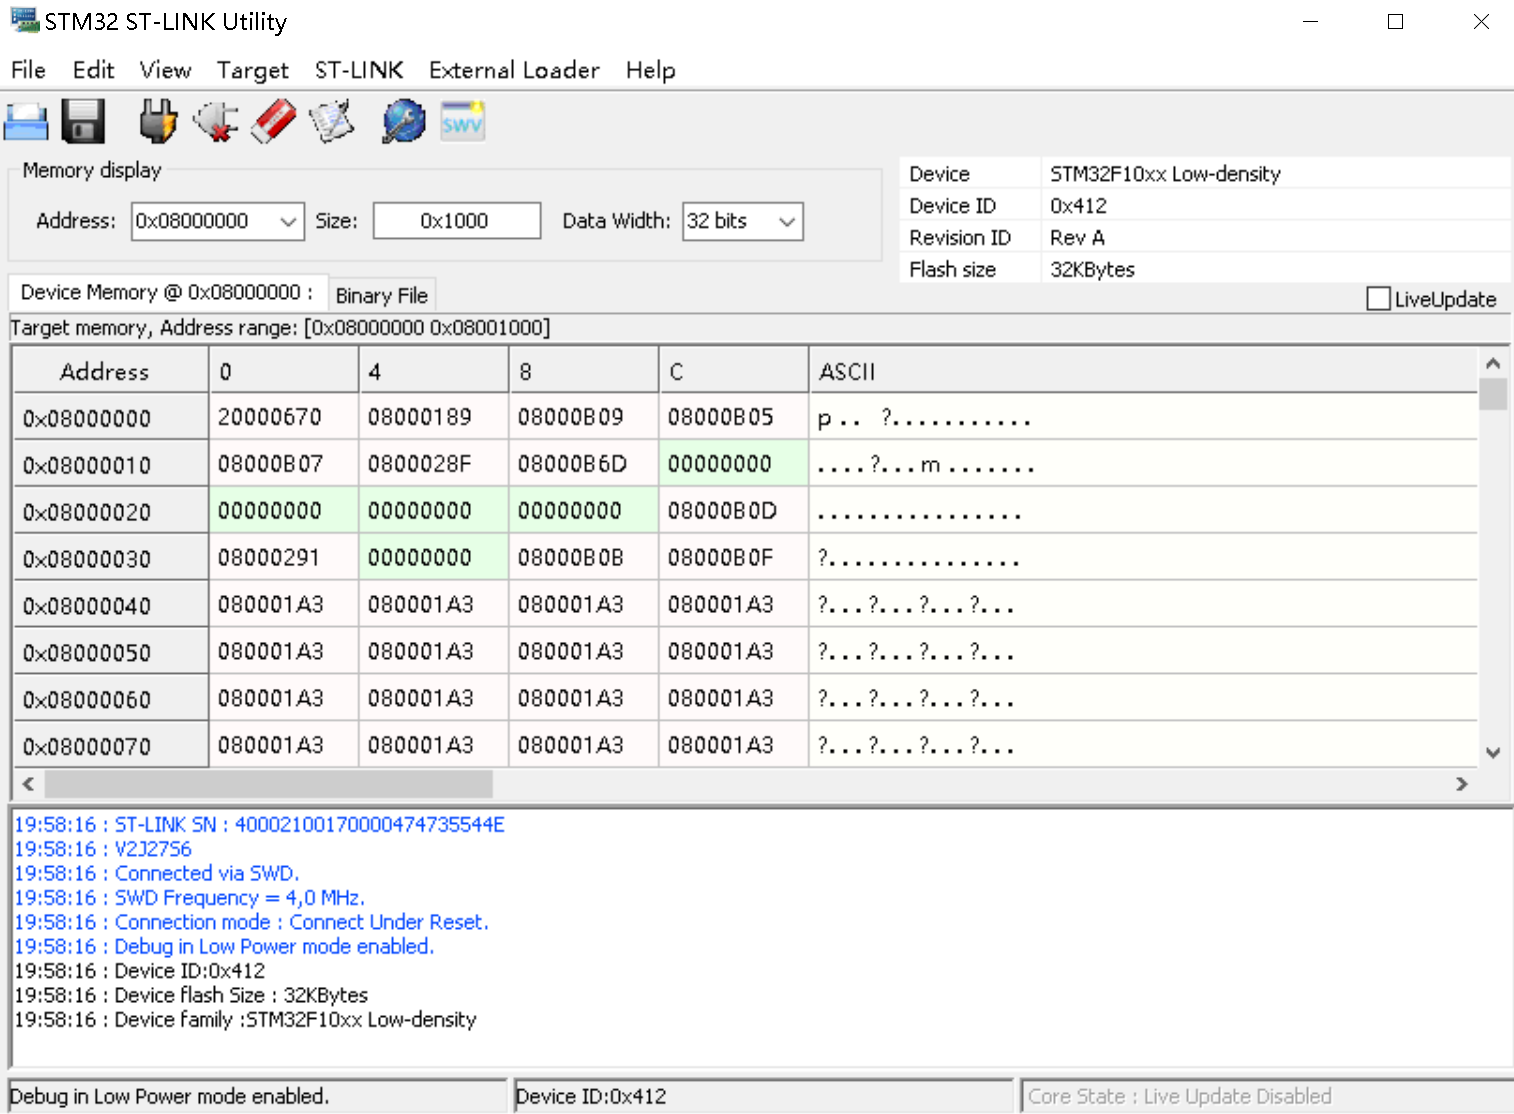Open the Program verify notepad icon
1514x1114 pixels.
332,122
